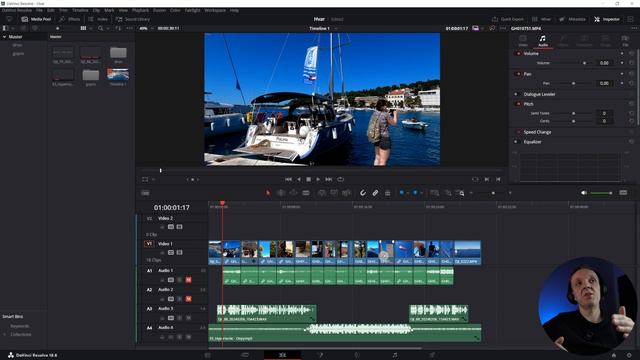Toggle the Volume section enable dot
640x360 pixels.
click(x=518, y=53)
